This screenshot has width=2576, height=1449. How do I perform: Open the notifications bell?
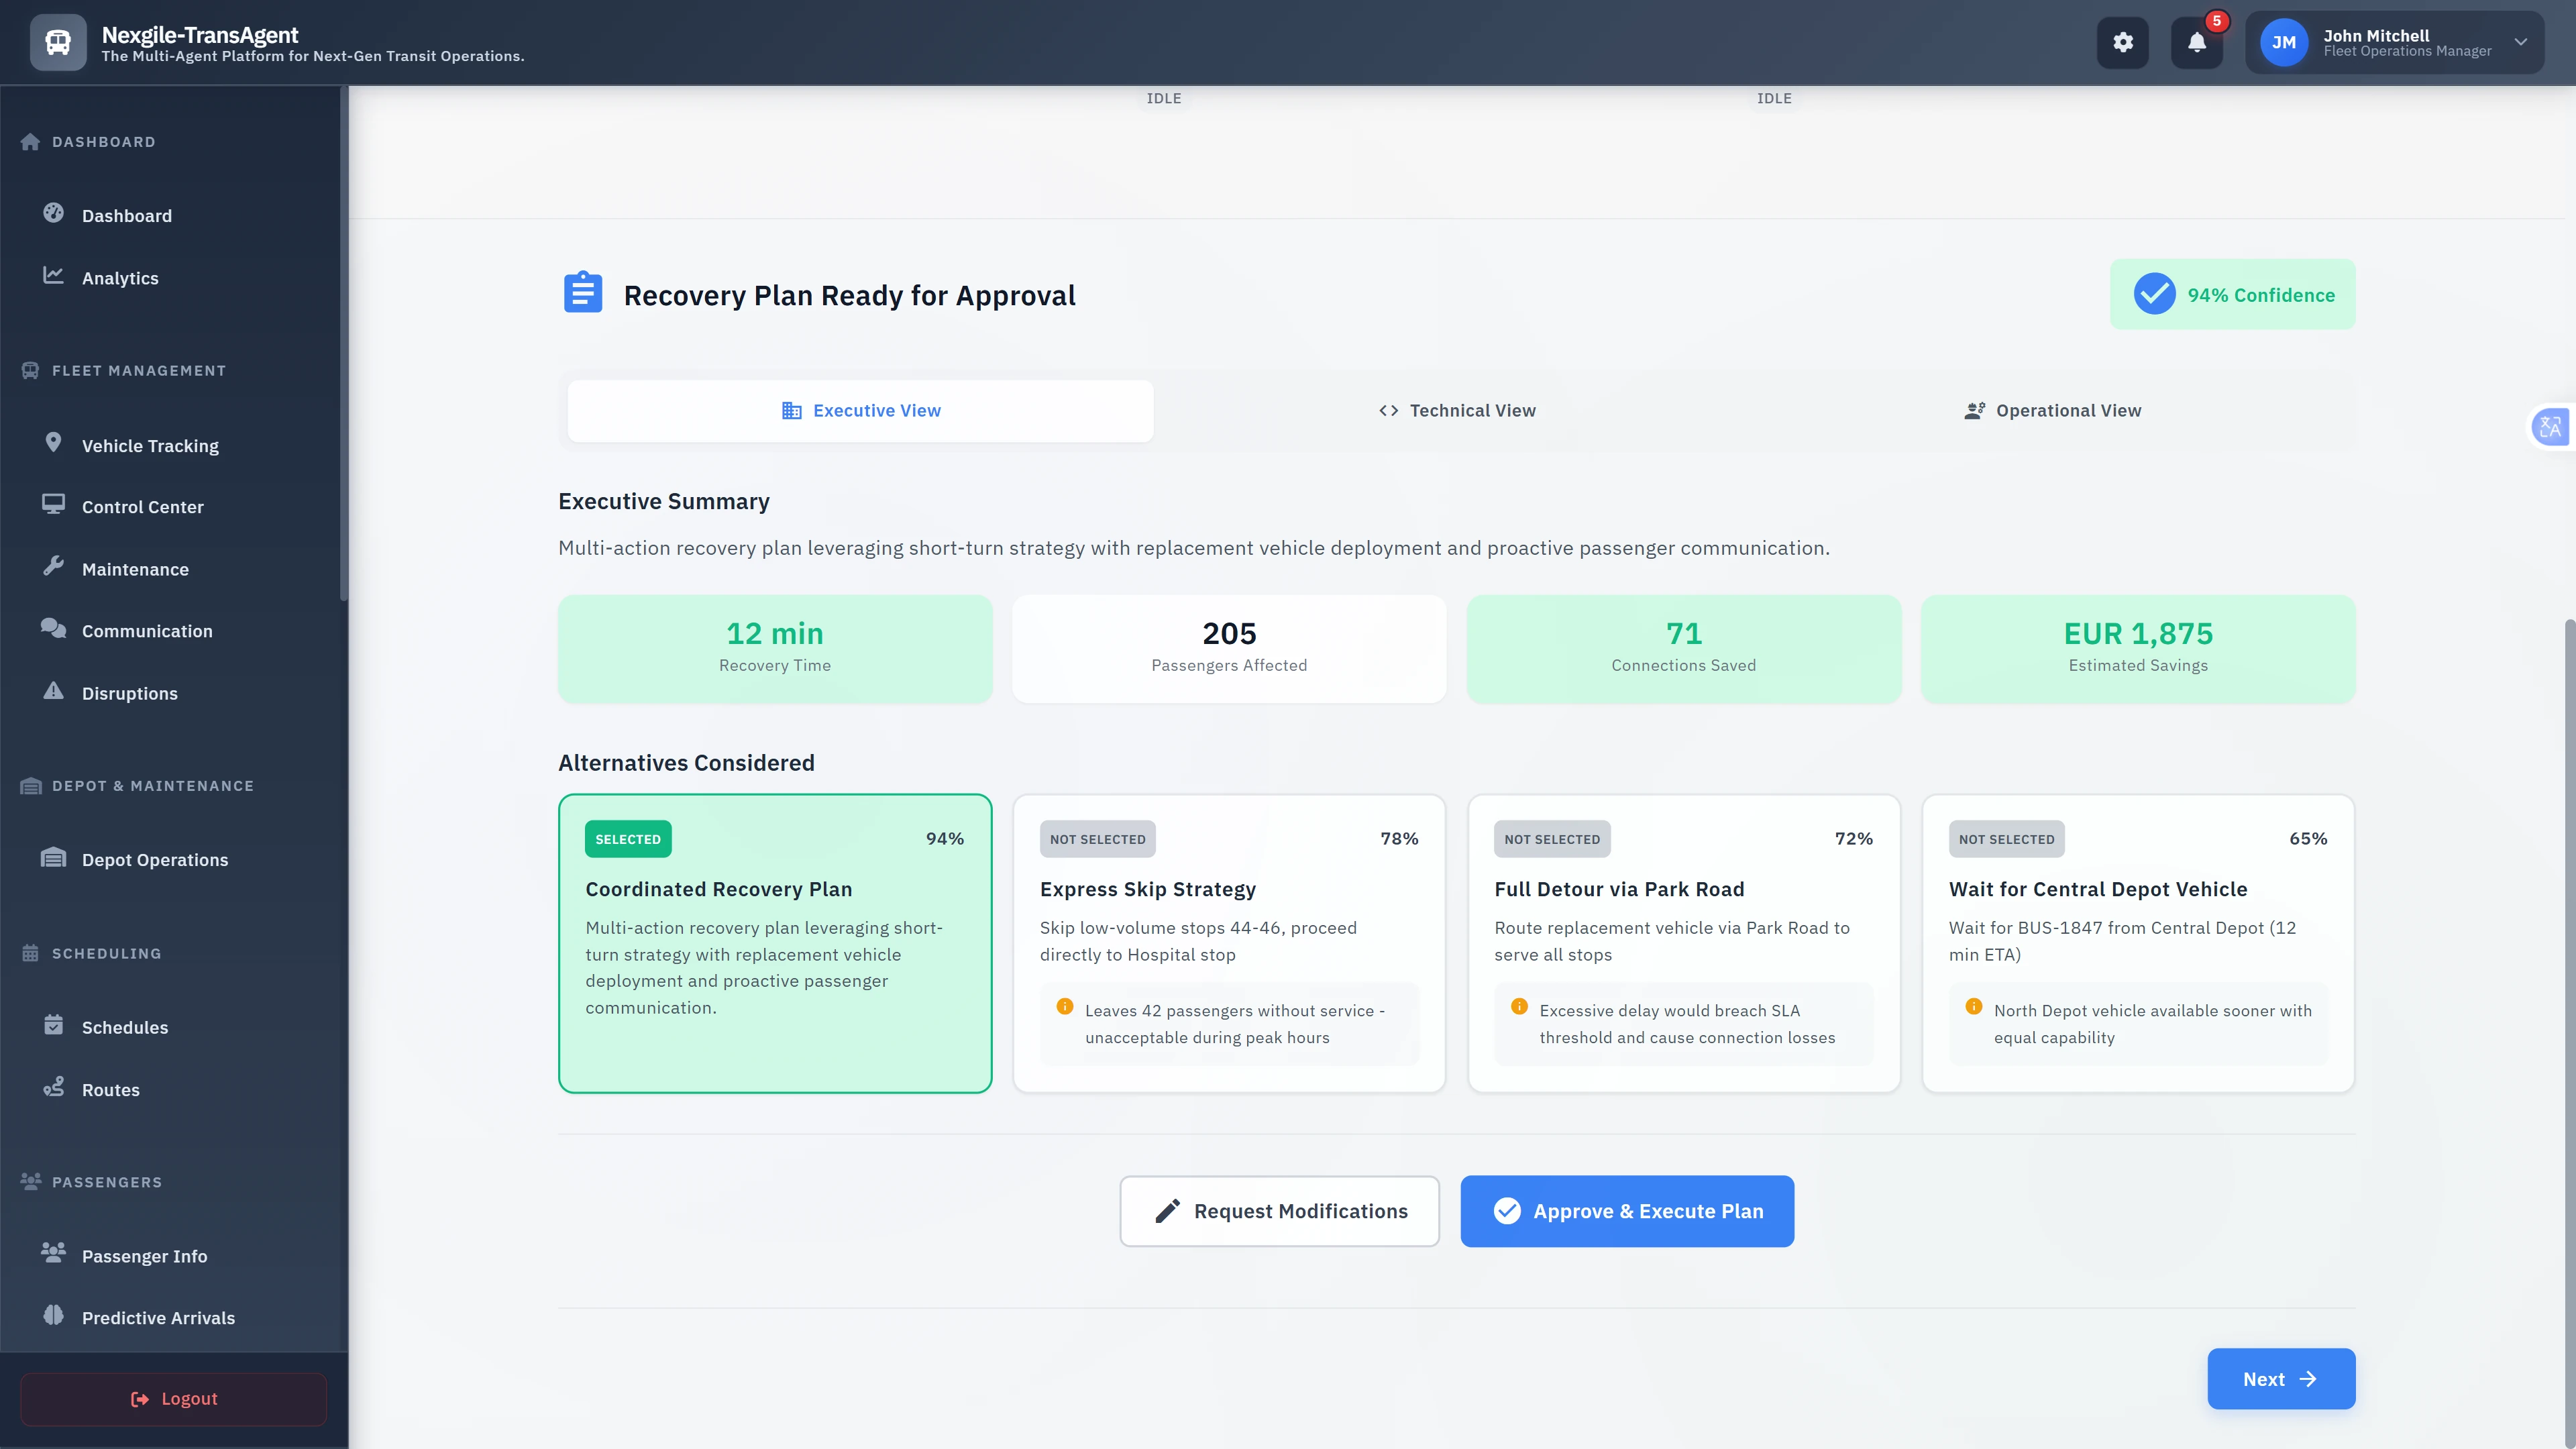point(2197,42)
